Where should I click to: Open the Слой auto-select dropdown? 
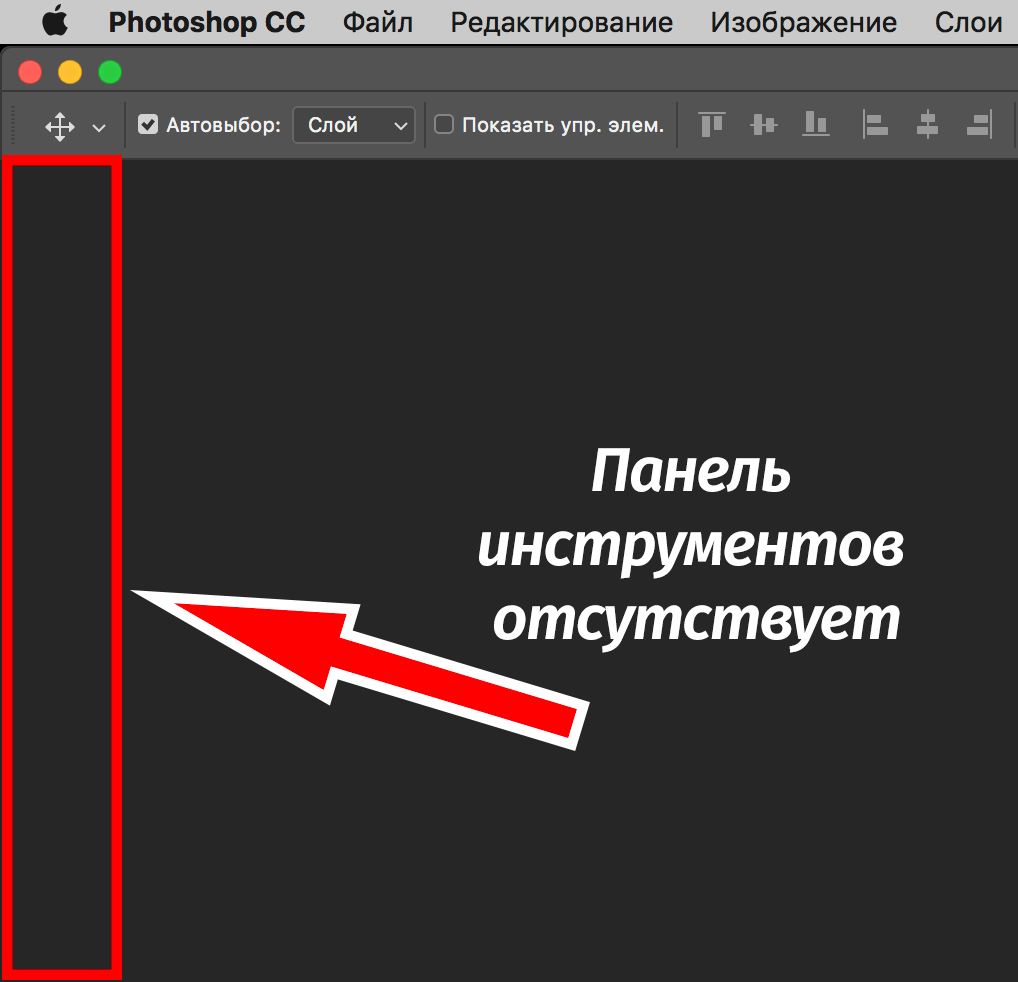354,125
